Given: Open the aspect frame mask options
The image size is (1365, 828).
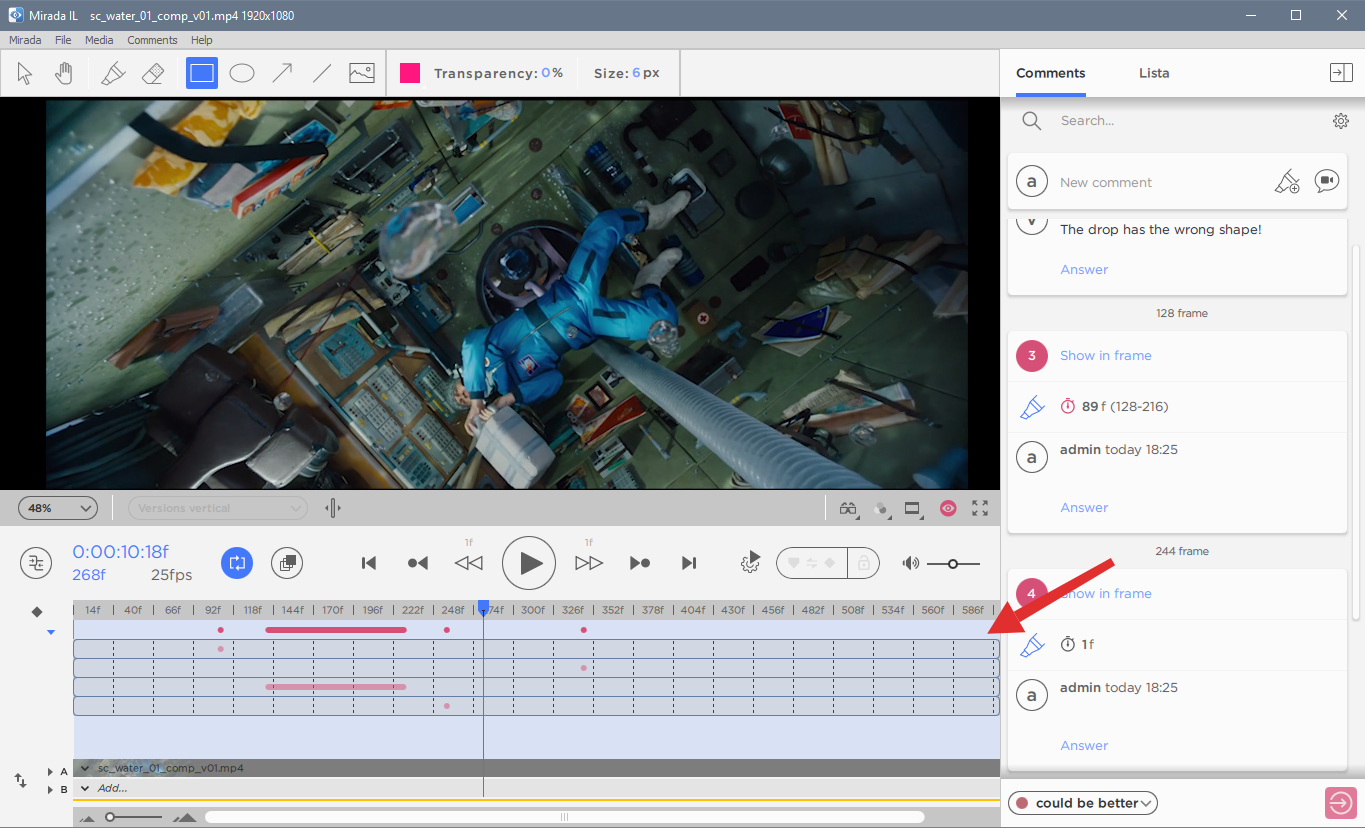Looking at the screenshot, I should pos(913,508).
